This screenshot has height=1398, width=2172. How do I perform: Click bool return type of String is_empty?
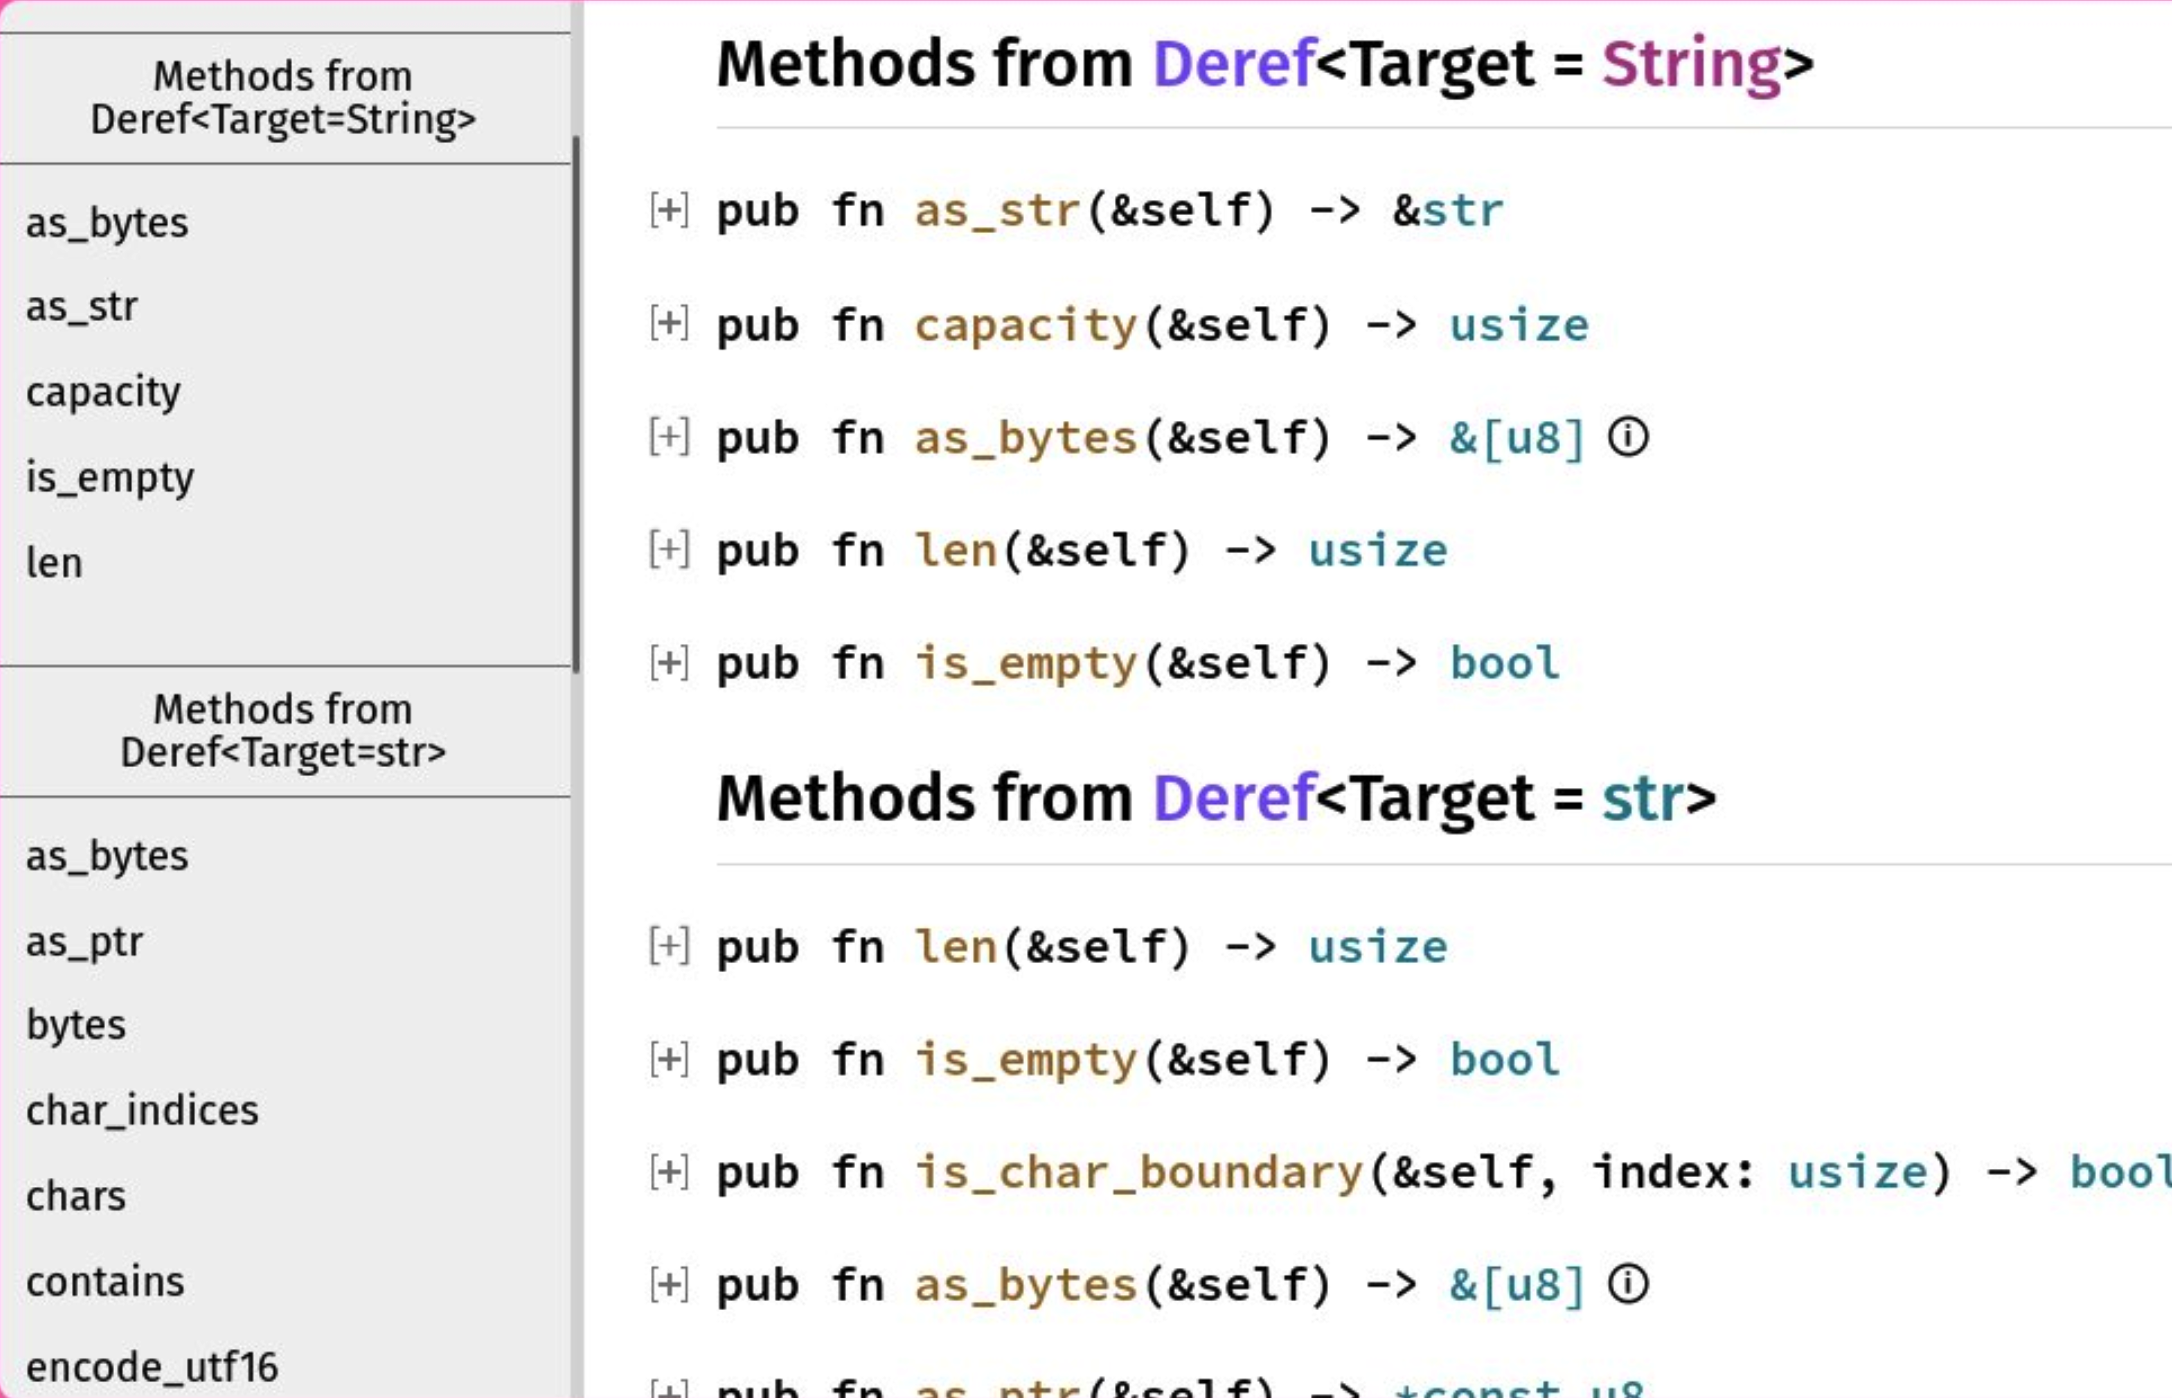tap(1504, 663)
